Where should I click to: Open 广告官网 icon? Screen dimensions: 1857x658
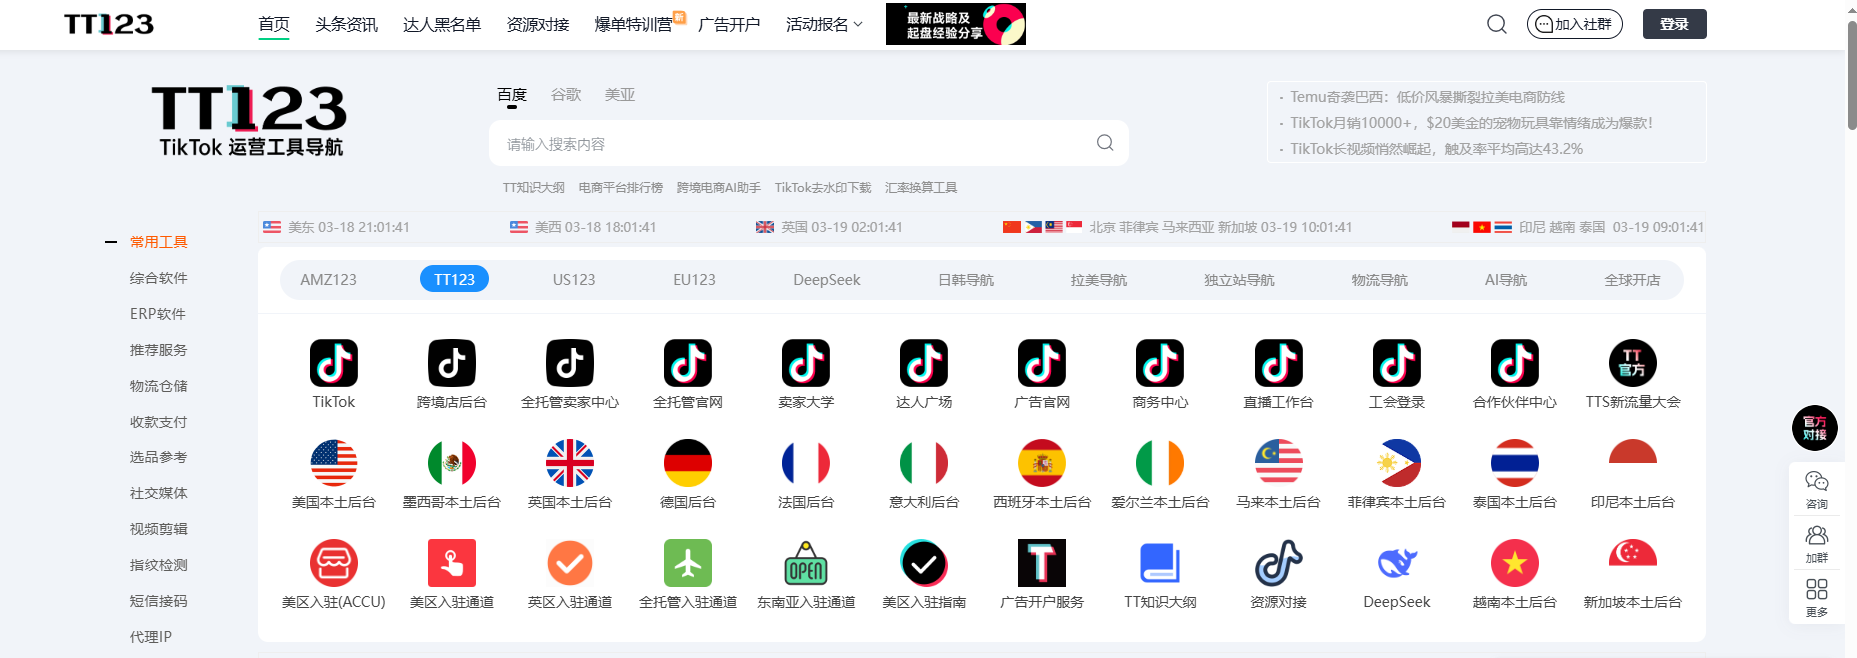tap(1042, 363)
